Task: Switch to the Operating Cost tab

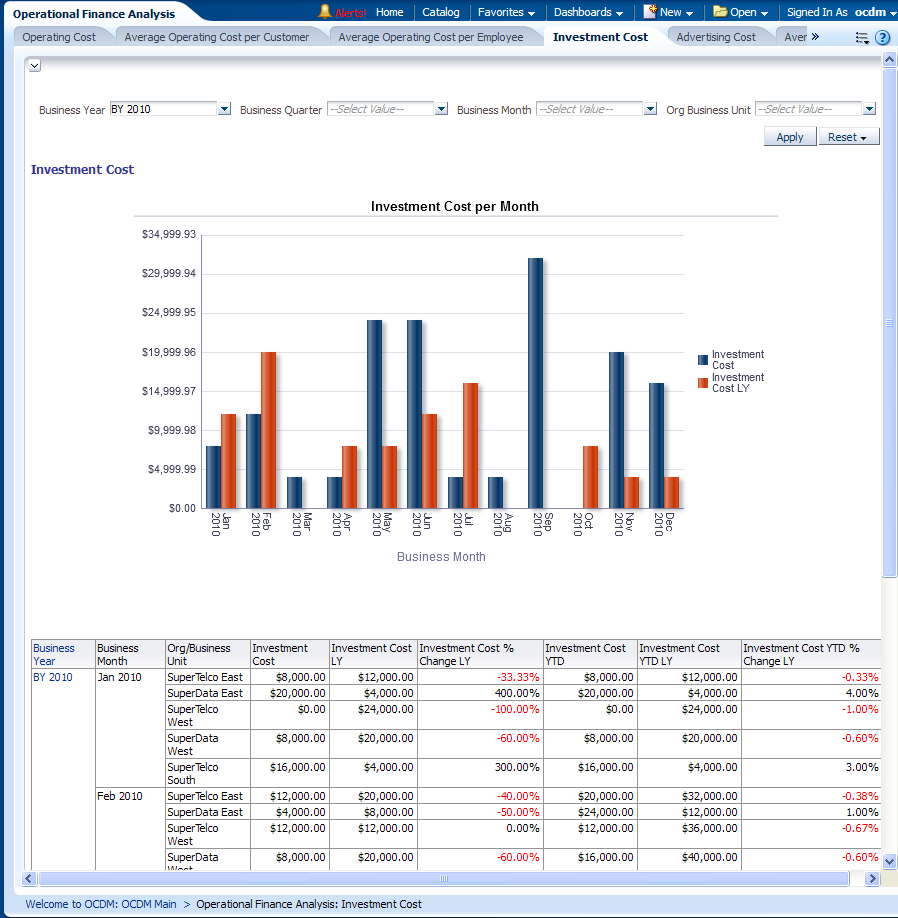Action: tap(59, 37)
